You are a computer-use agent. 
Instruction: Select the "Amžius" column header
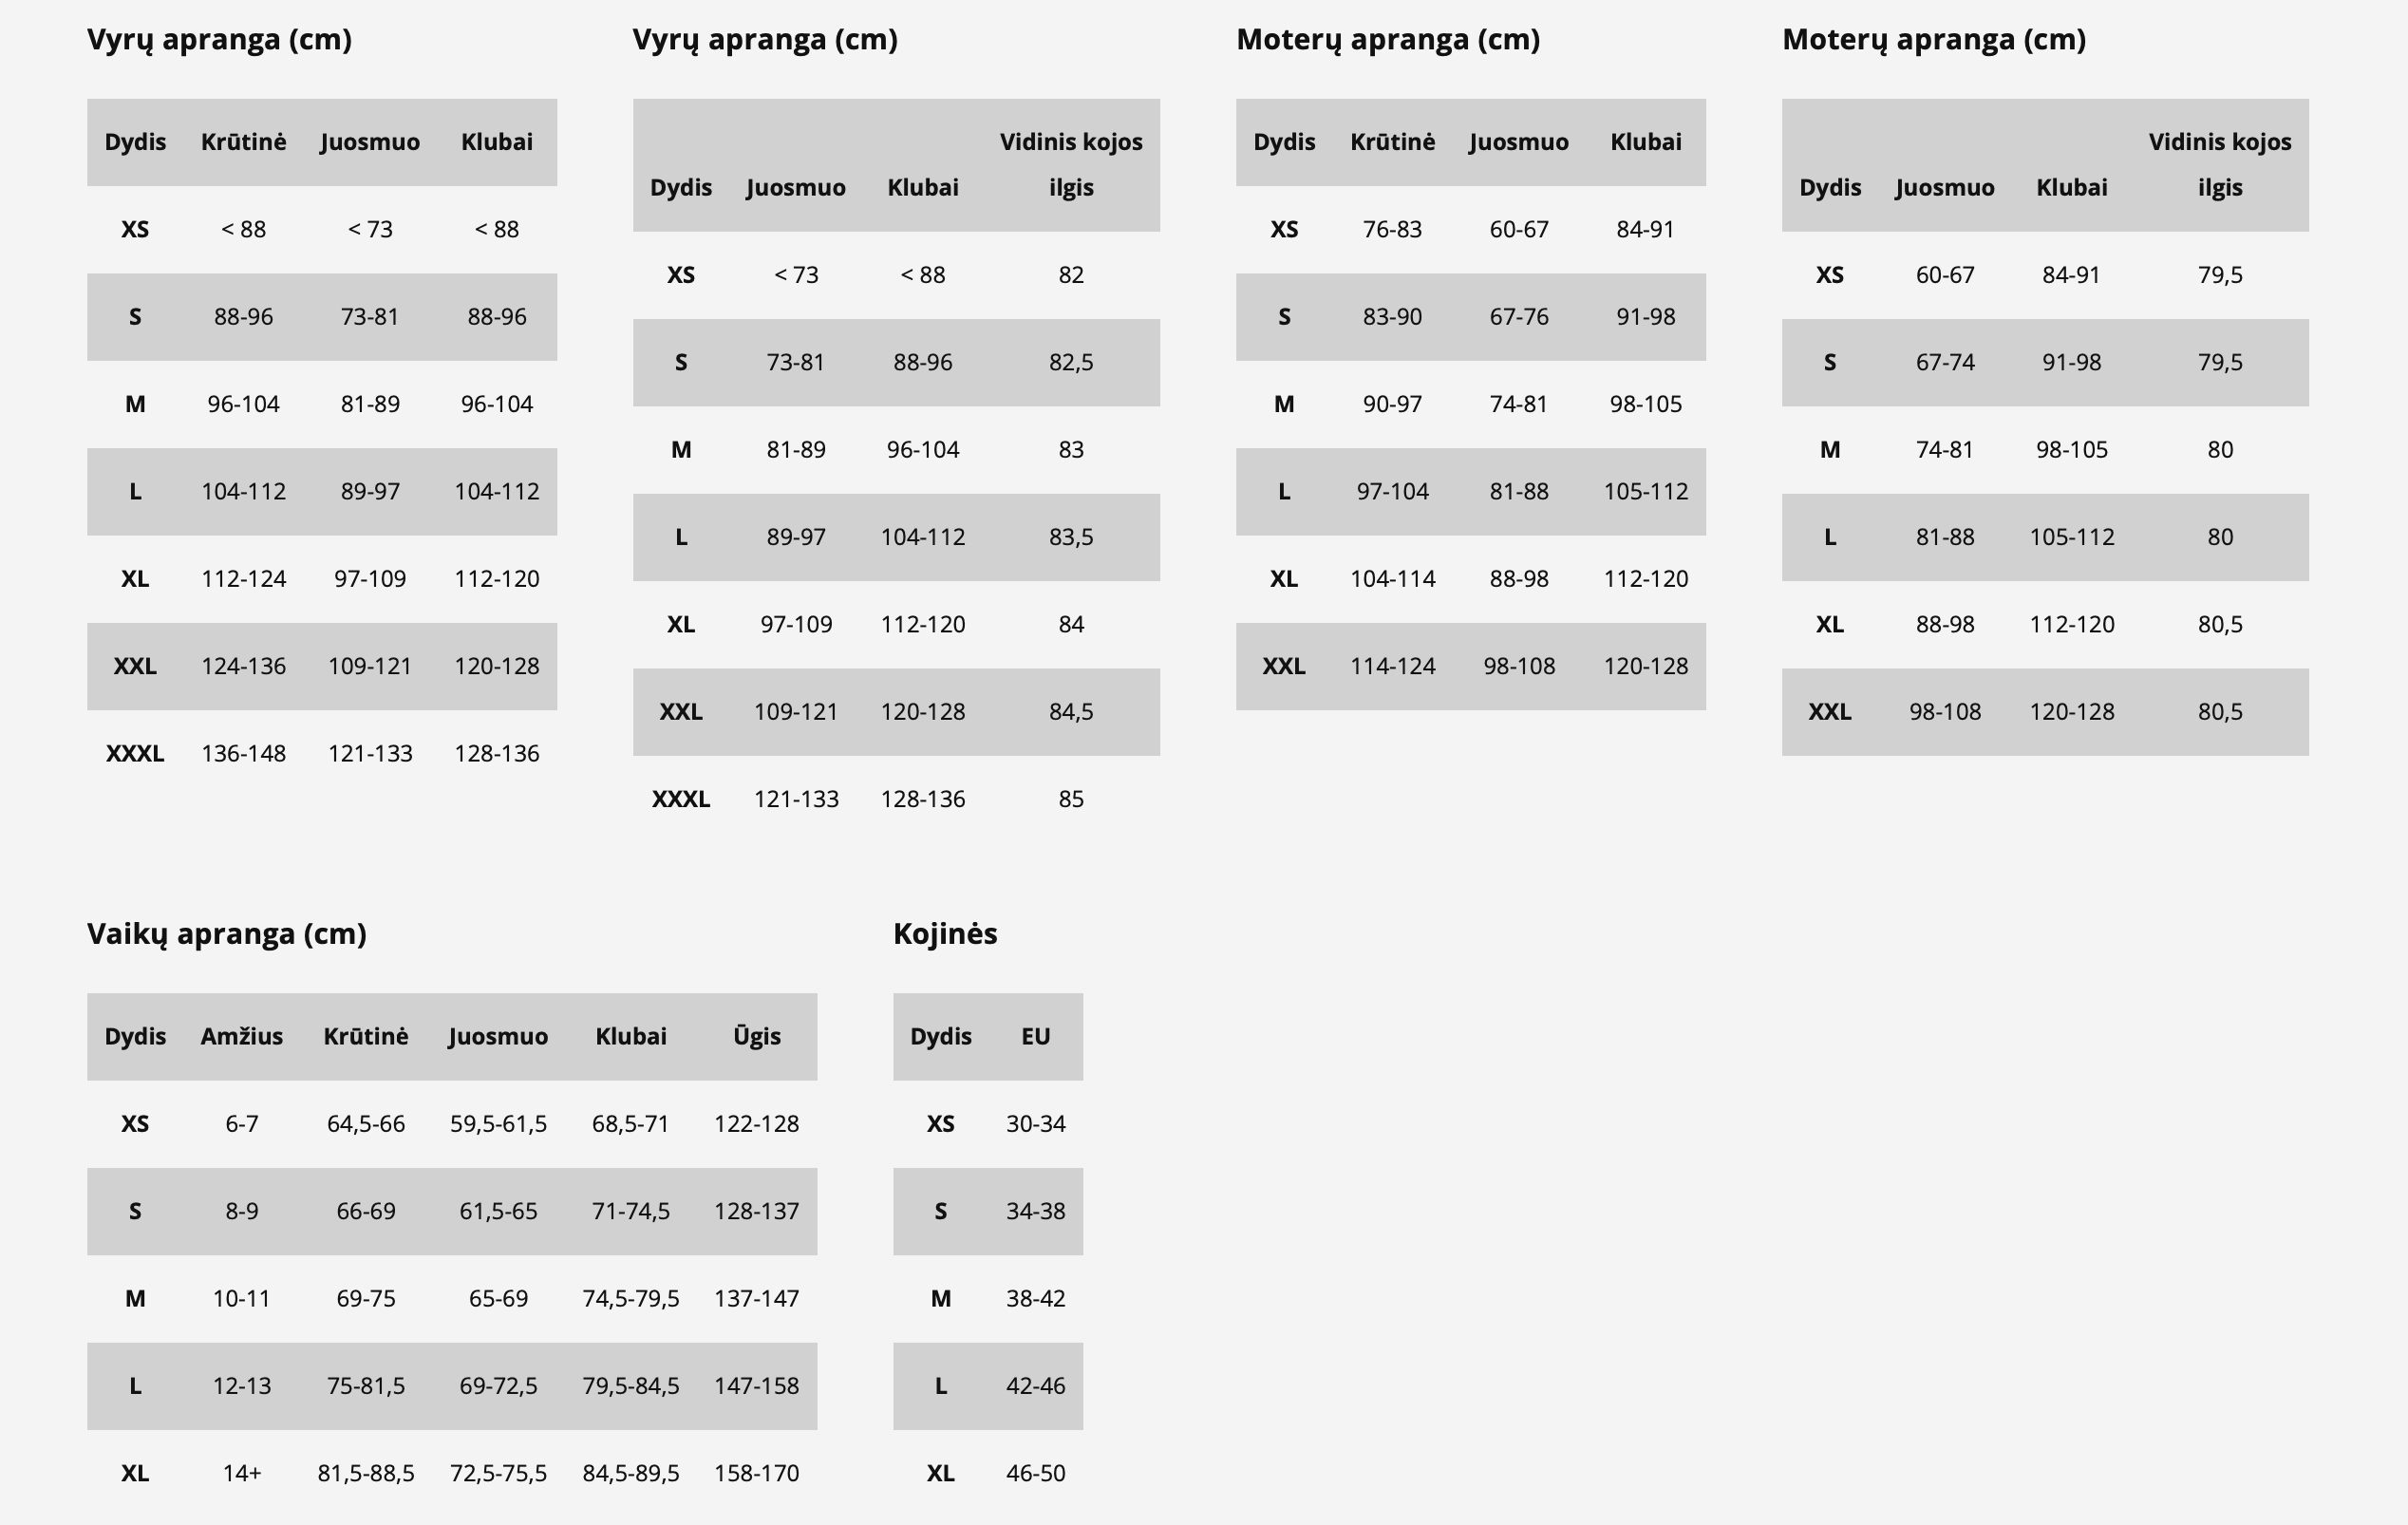[x=242, y=1037]
